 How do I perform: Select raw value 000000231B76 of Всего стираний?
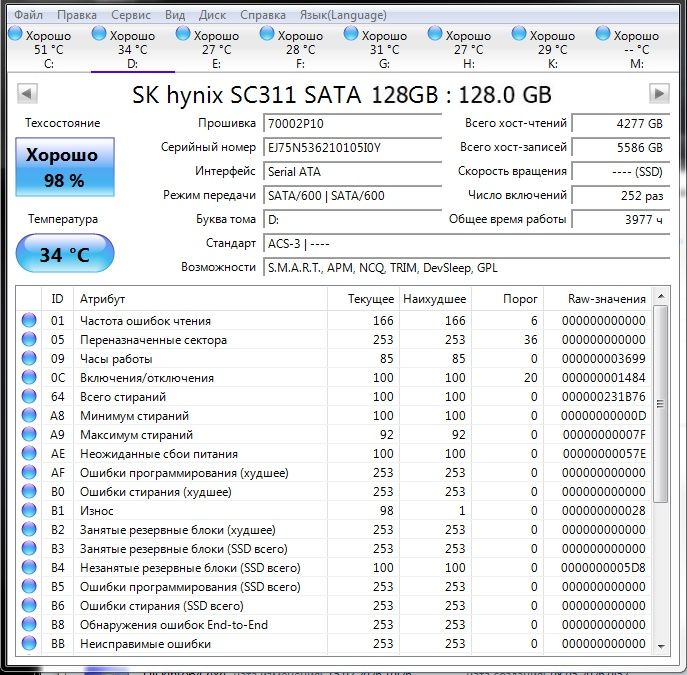point(603,397)
